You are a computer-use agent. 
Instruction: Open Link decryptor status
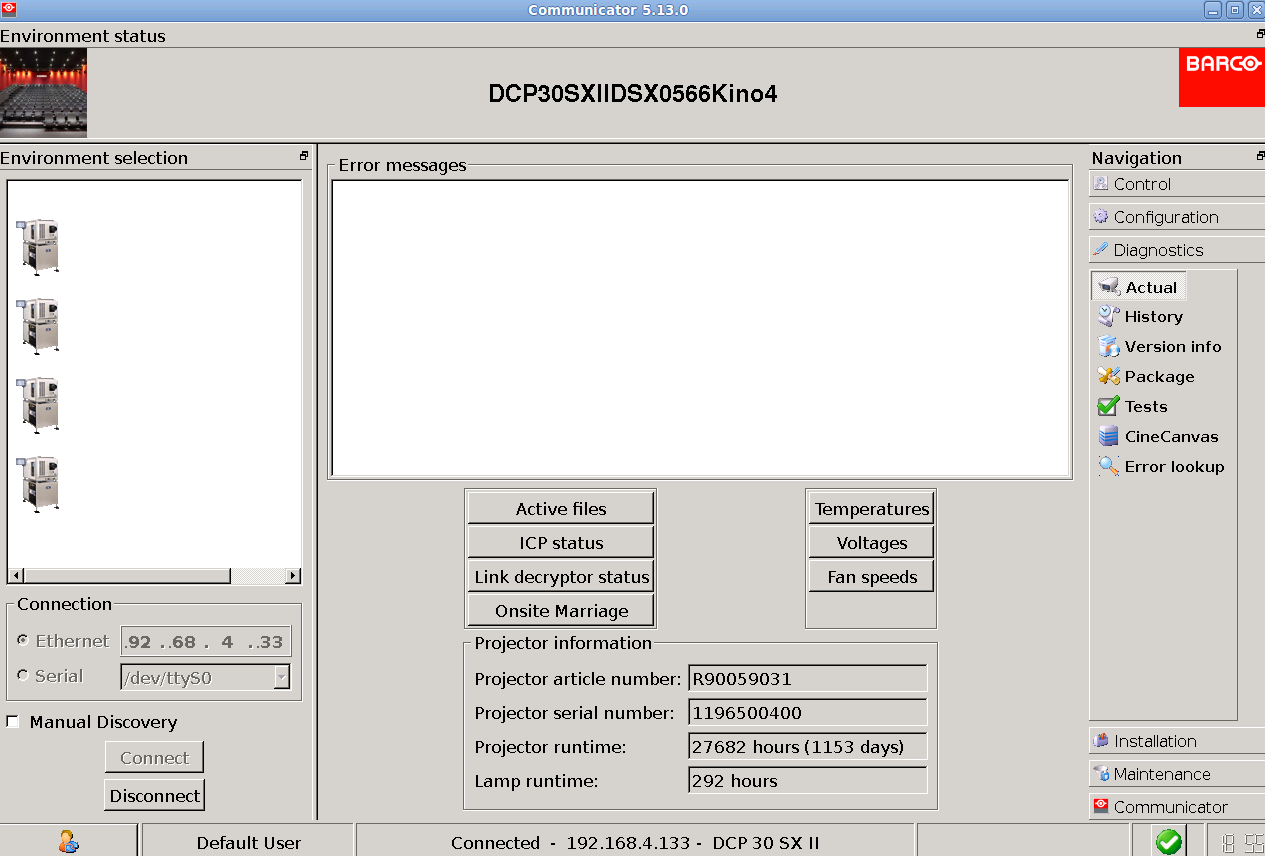[561, 577]
